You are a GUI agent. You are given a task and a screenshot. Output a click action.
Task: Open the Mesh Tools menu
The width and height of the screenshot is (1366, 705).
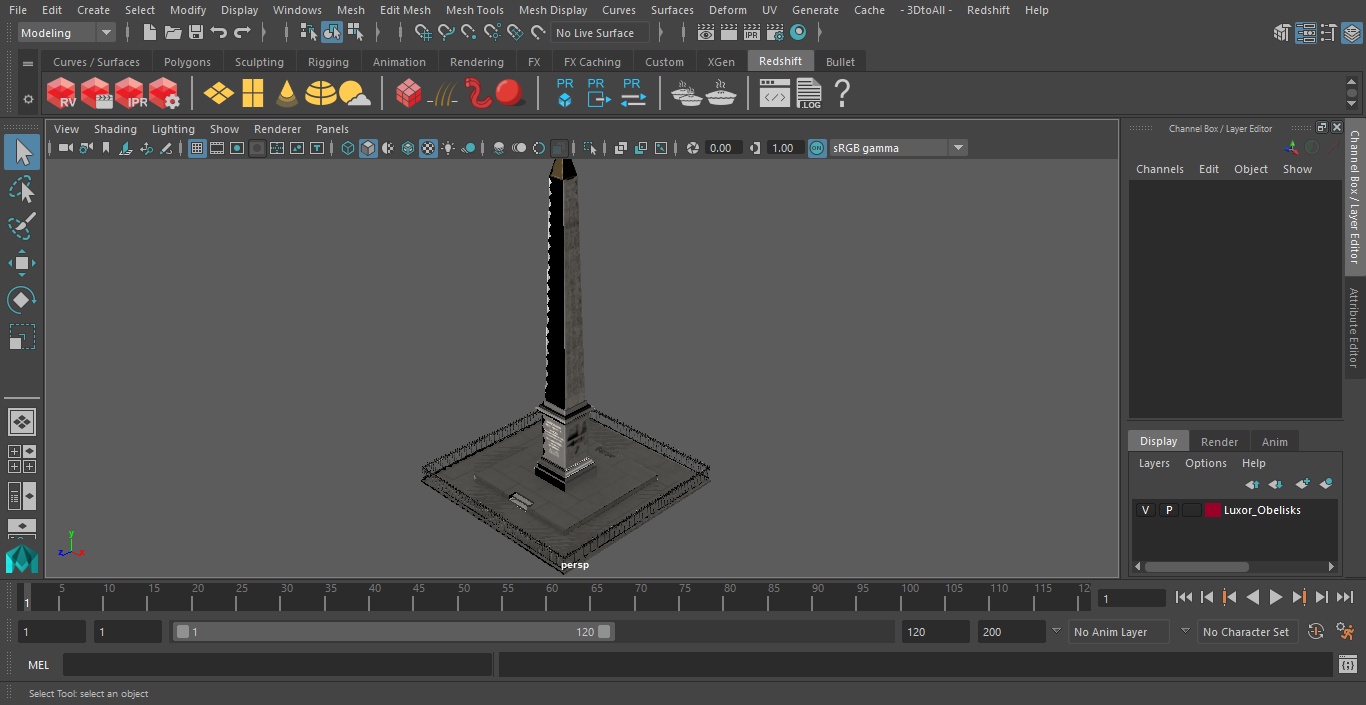pos(474,10)
